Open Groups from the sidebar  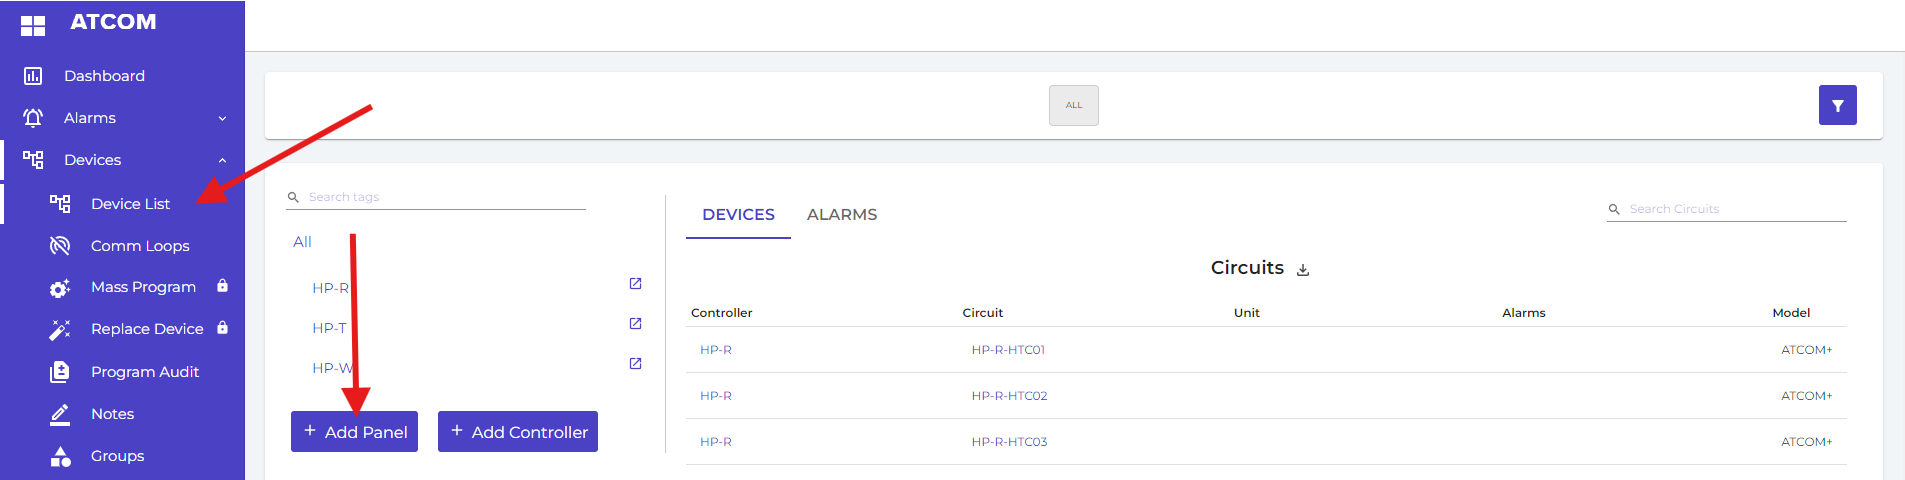coord(117,456)
